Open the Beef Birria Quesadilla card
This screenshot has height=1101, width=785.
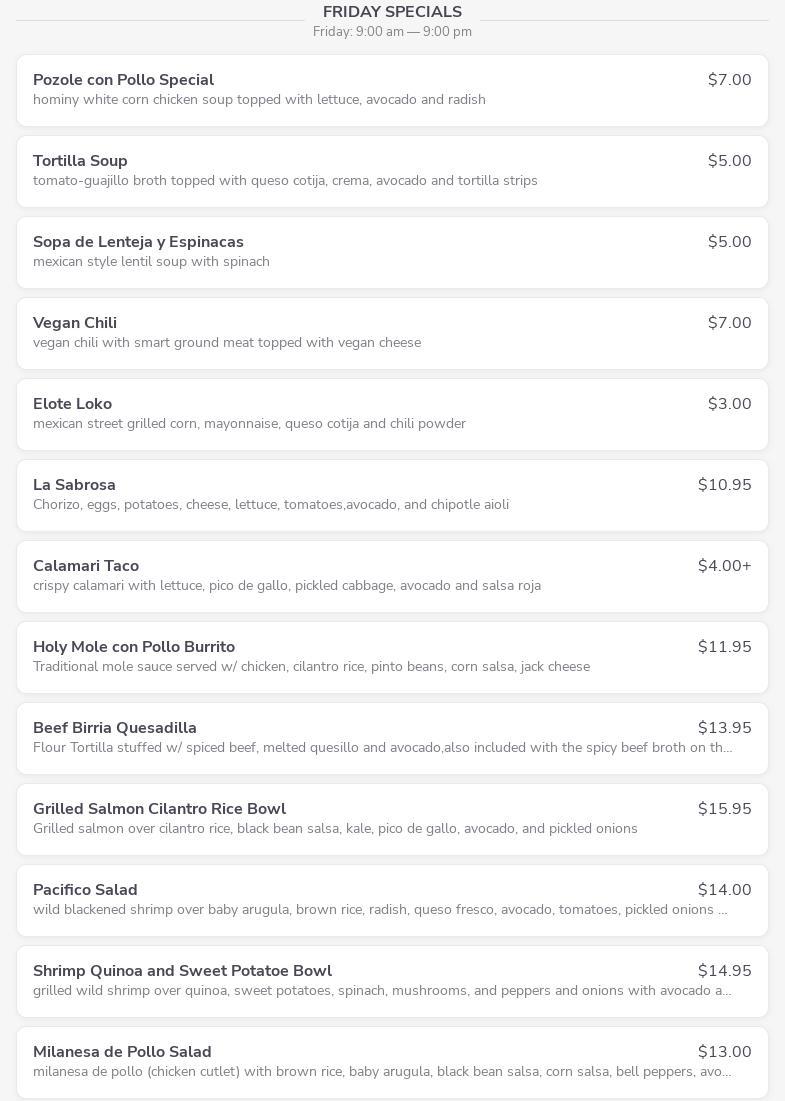(115, 728)
